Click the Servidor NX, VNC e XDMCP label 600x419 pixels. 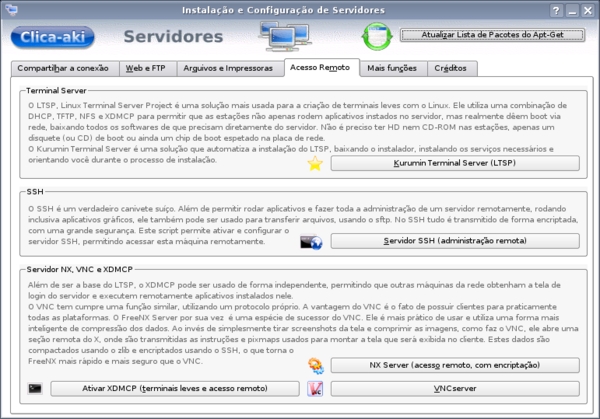(80, 269)
